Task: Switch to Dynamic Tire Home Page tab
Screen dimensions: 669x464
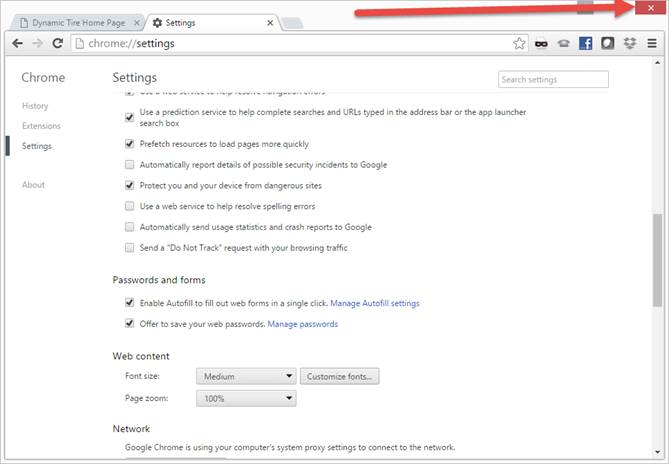Action: click(x=76, y=21)
